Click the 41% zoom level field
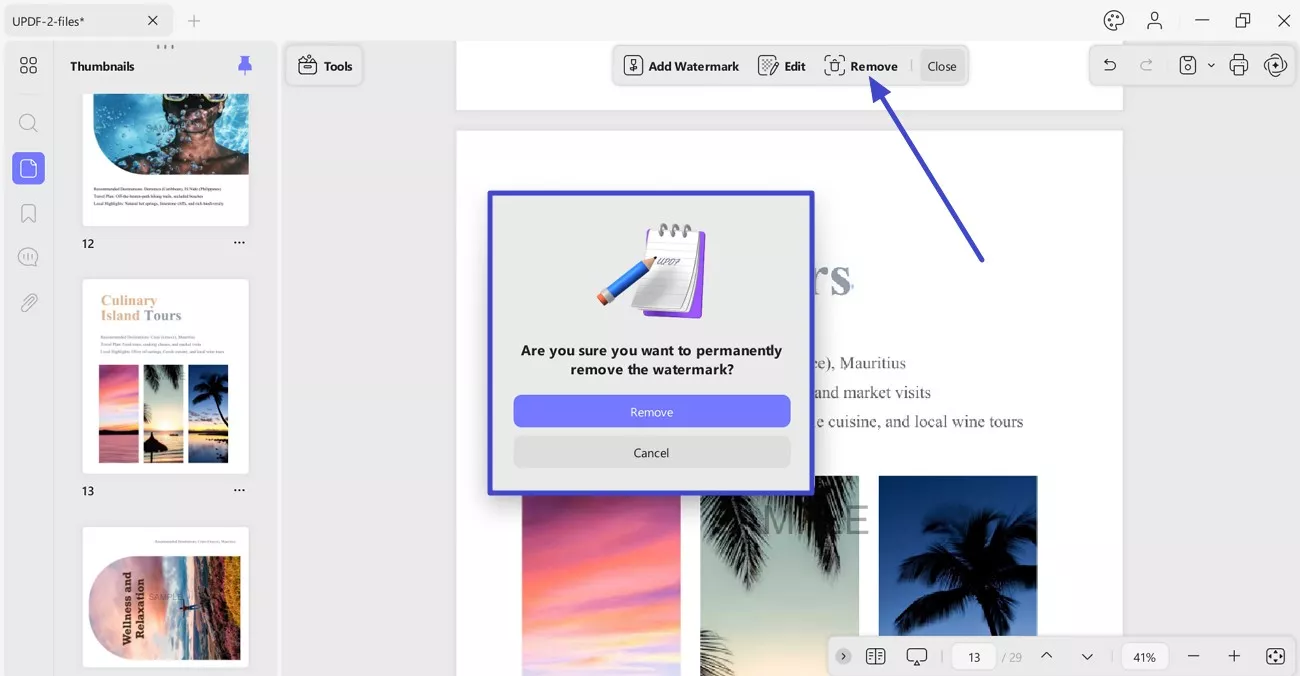Screen dimensions: 1300x676 pyautogui.click(x=1145, y=657)
